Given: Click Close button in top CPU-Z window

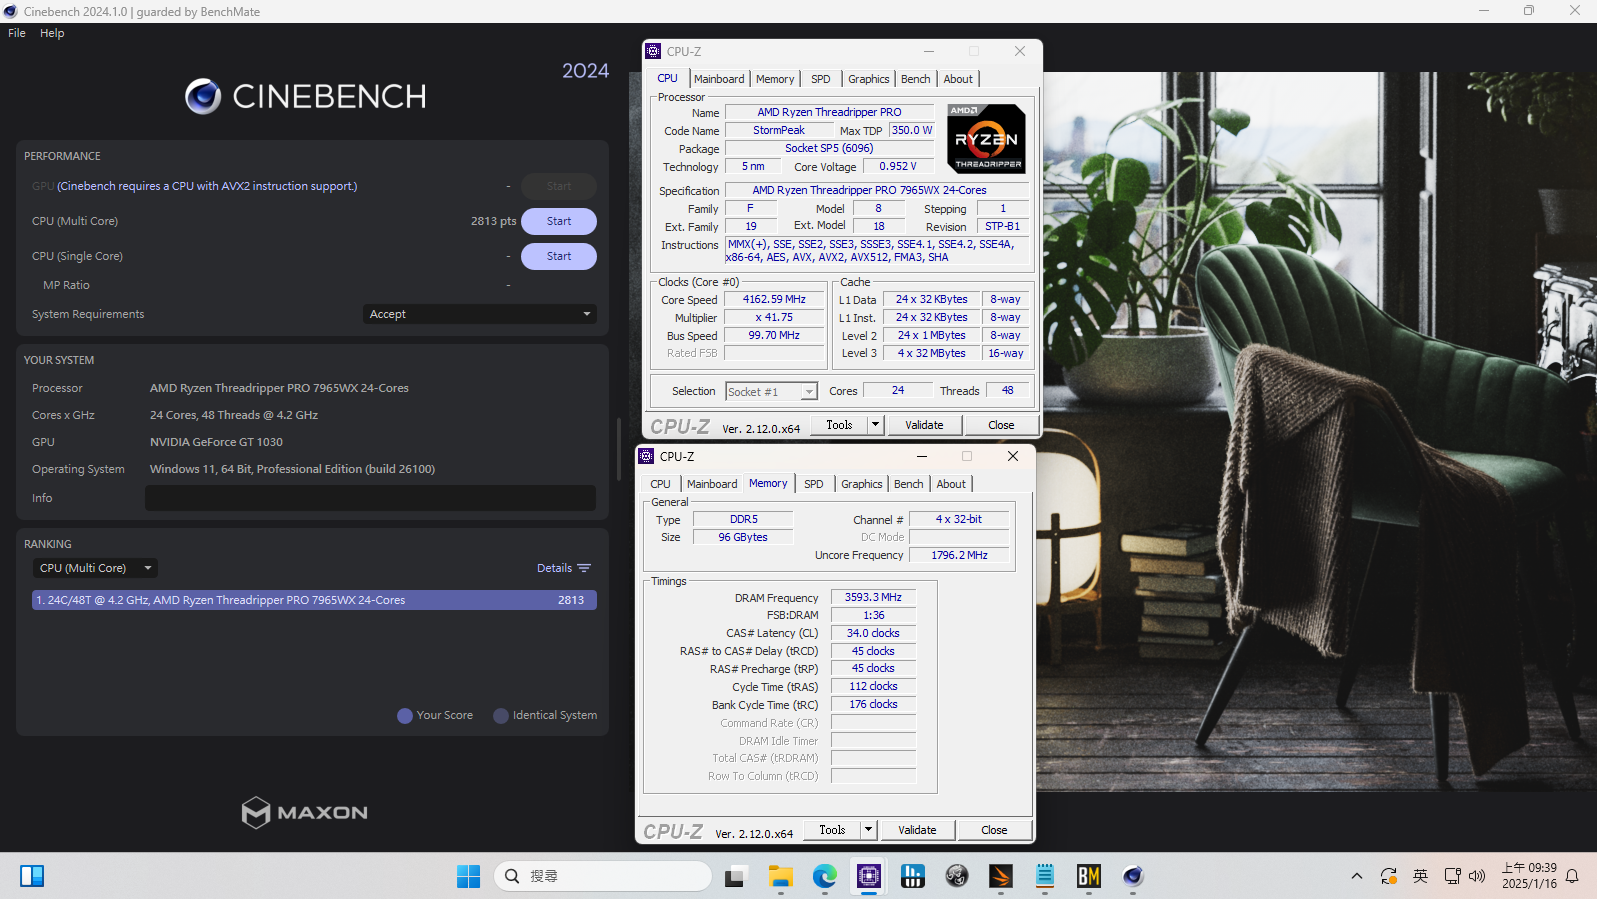Looking at the screenshot, I should point(1001,425).
